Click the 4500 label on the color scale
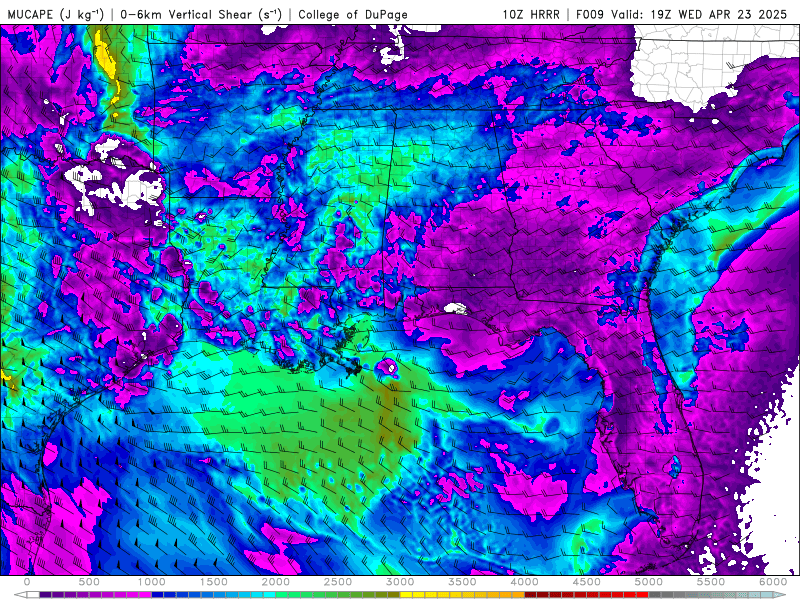800x600 pixels. tap(587, 582)
